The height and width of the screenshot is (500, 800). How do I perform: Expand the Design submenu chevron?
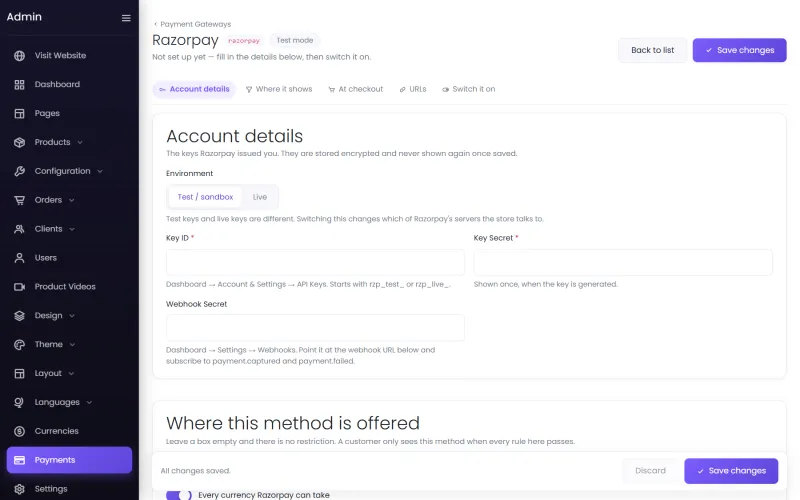coord(72,316)
